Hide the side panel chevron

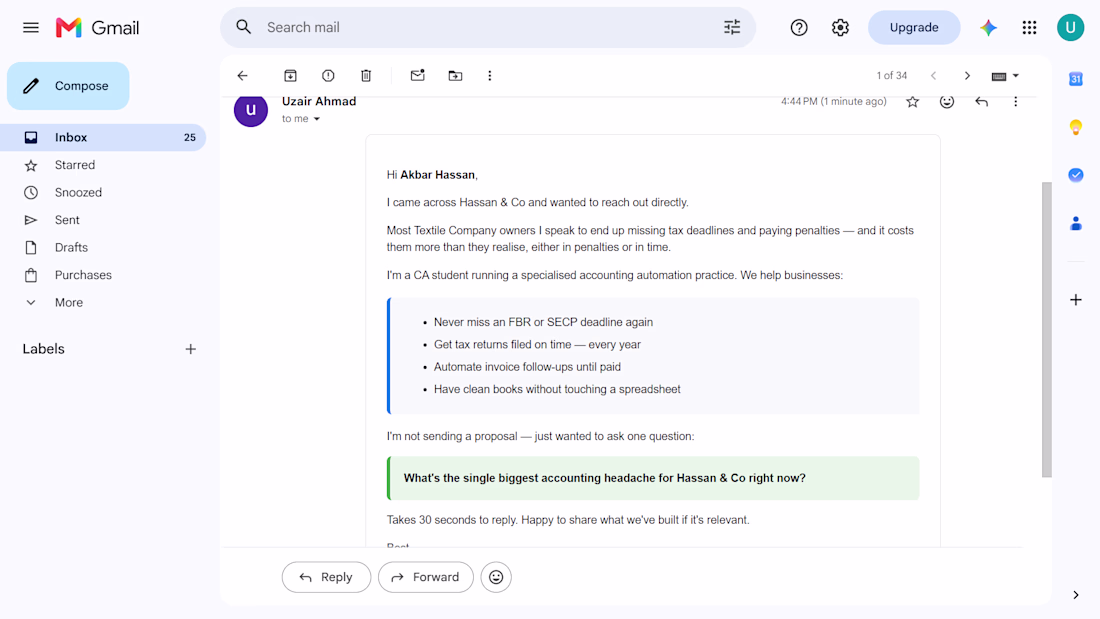click(1075, 595)
